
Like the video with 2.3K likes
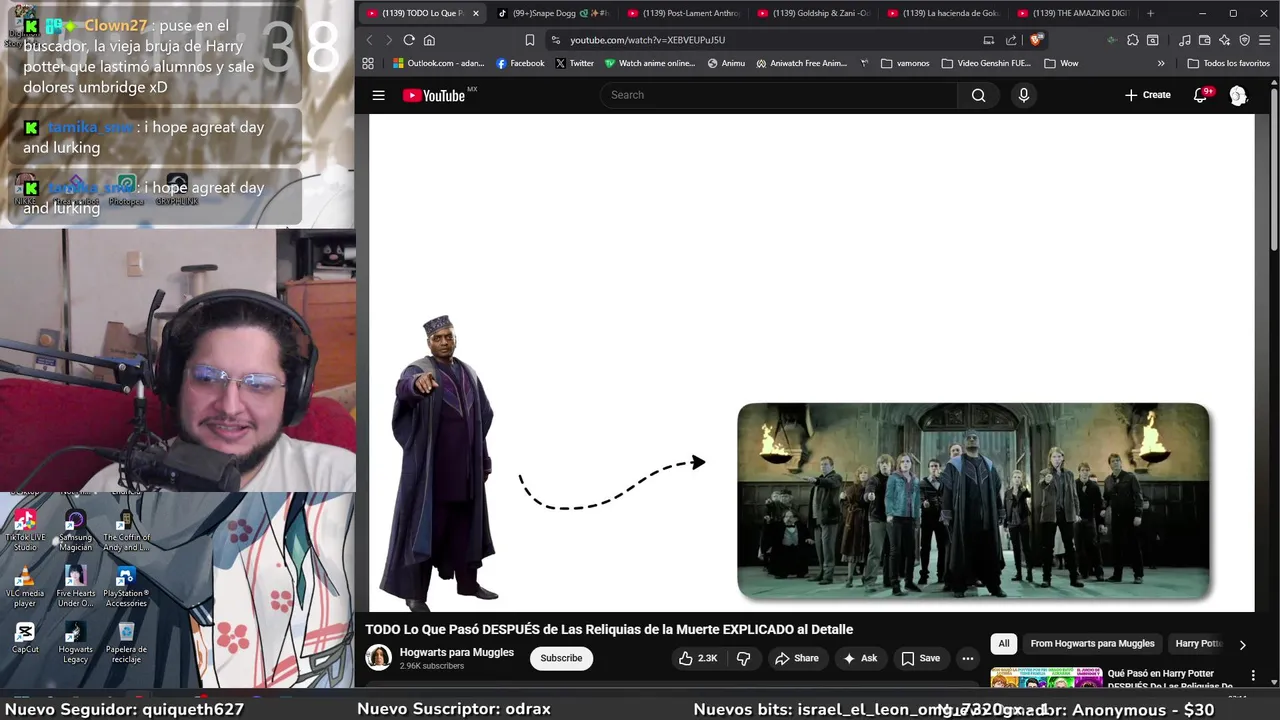(x=698, y=658)
